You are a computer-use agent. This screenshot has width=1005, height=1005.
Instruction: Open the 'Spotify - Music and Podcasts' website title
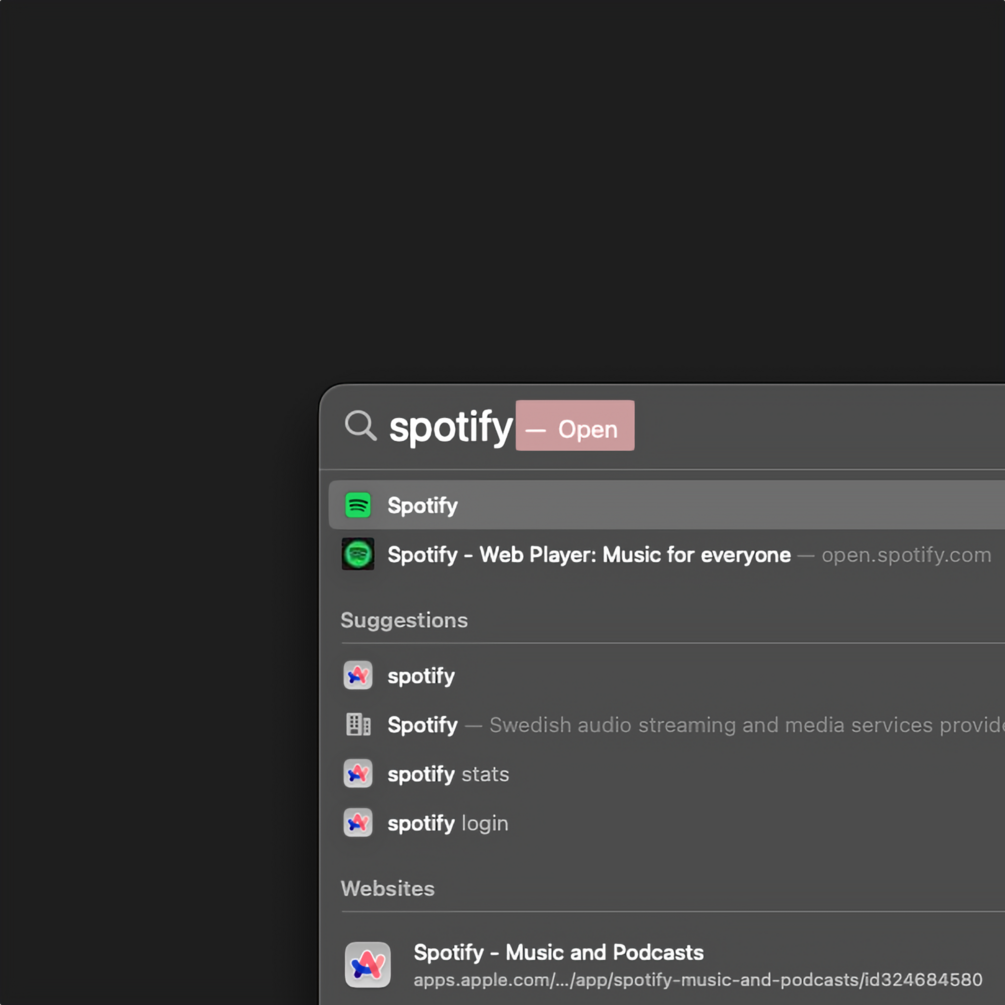558,952
